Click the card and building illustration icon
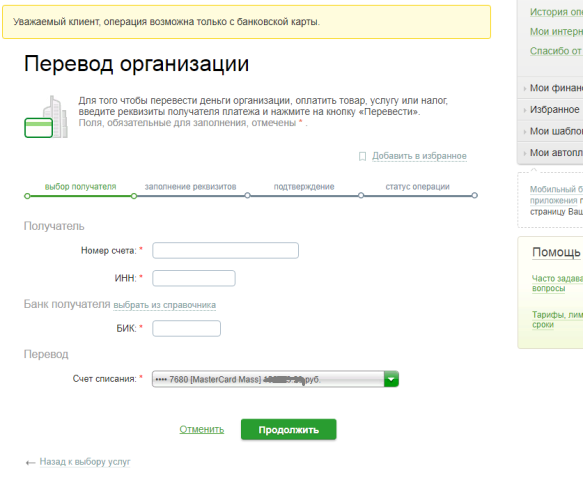 (46, 117)
